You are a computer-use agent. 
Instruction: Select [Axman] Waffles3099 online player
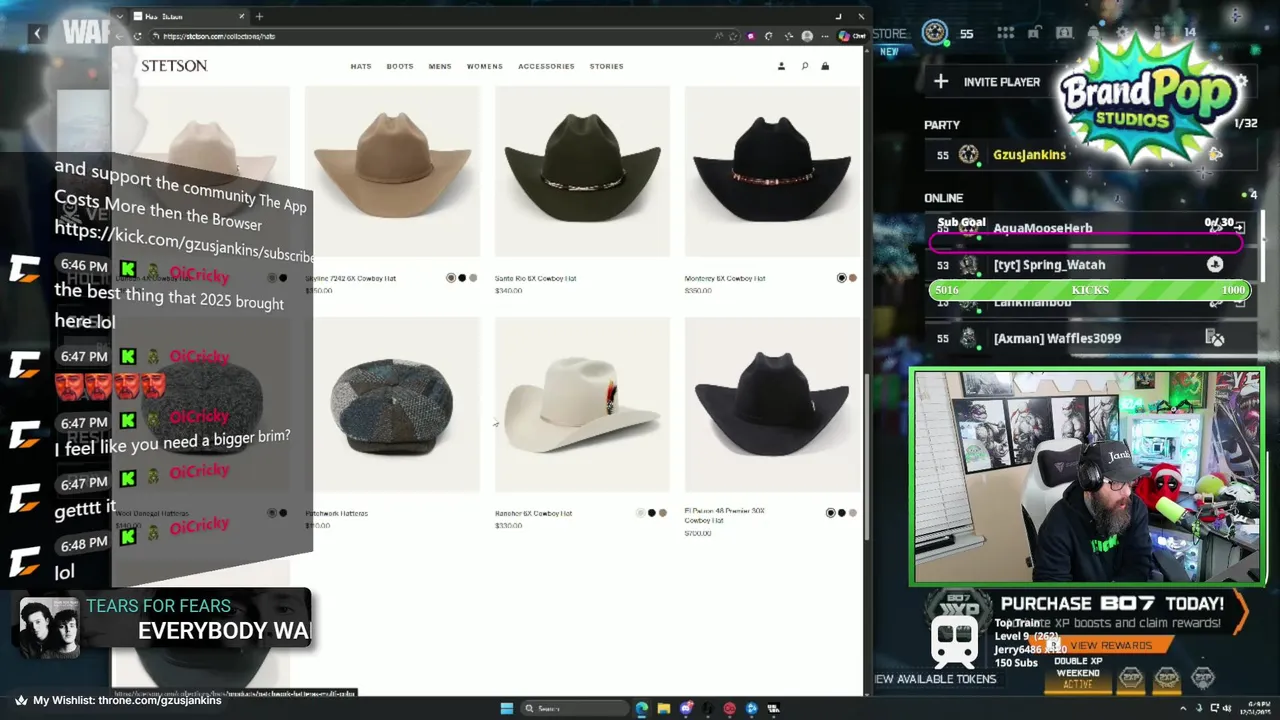1057,338
